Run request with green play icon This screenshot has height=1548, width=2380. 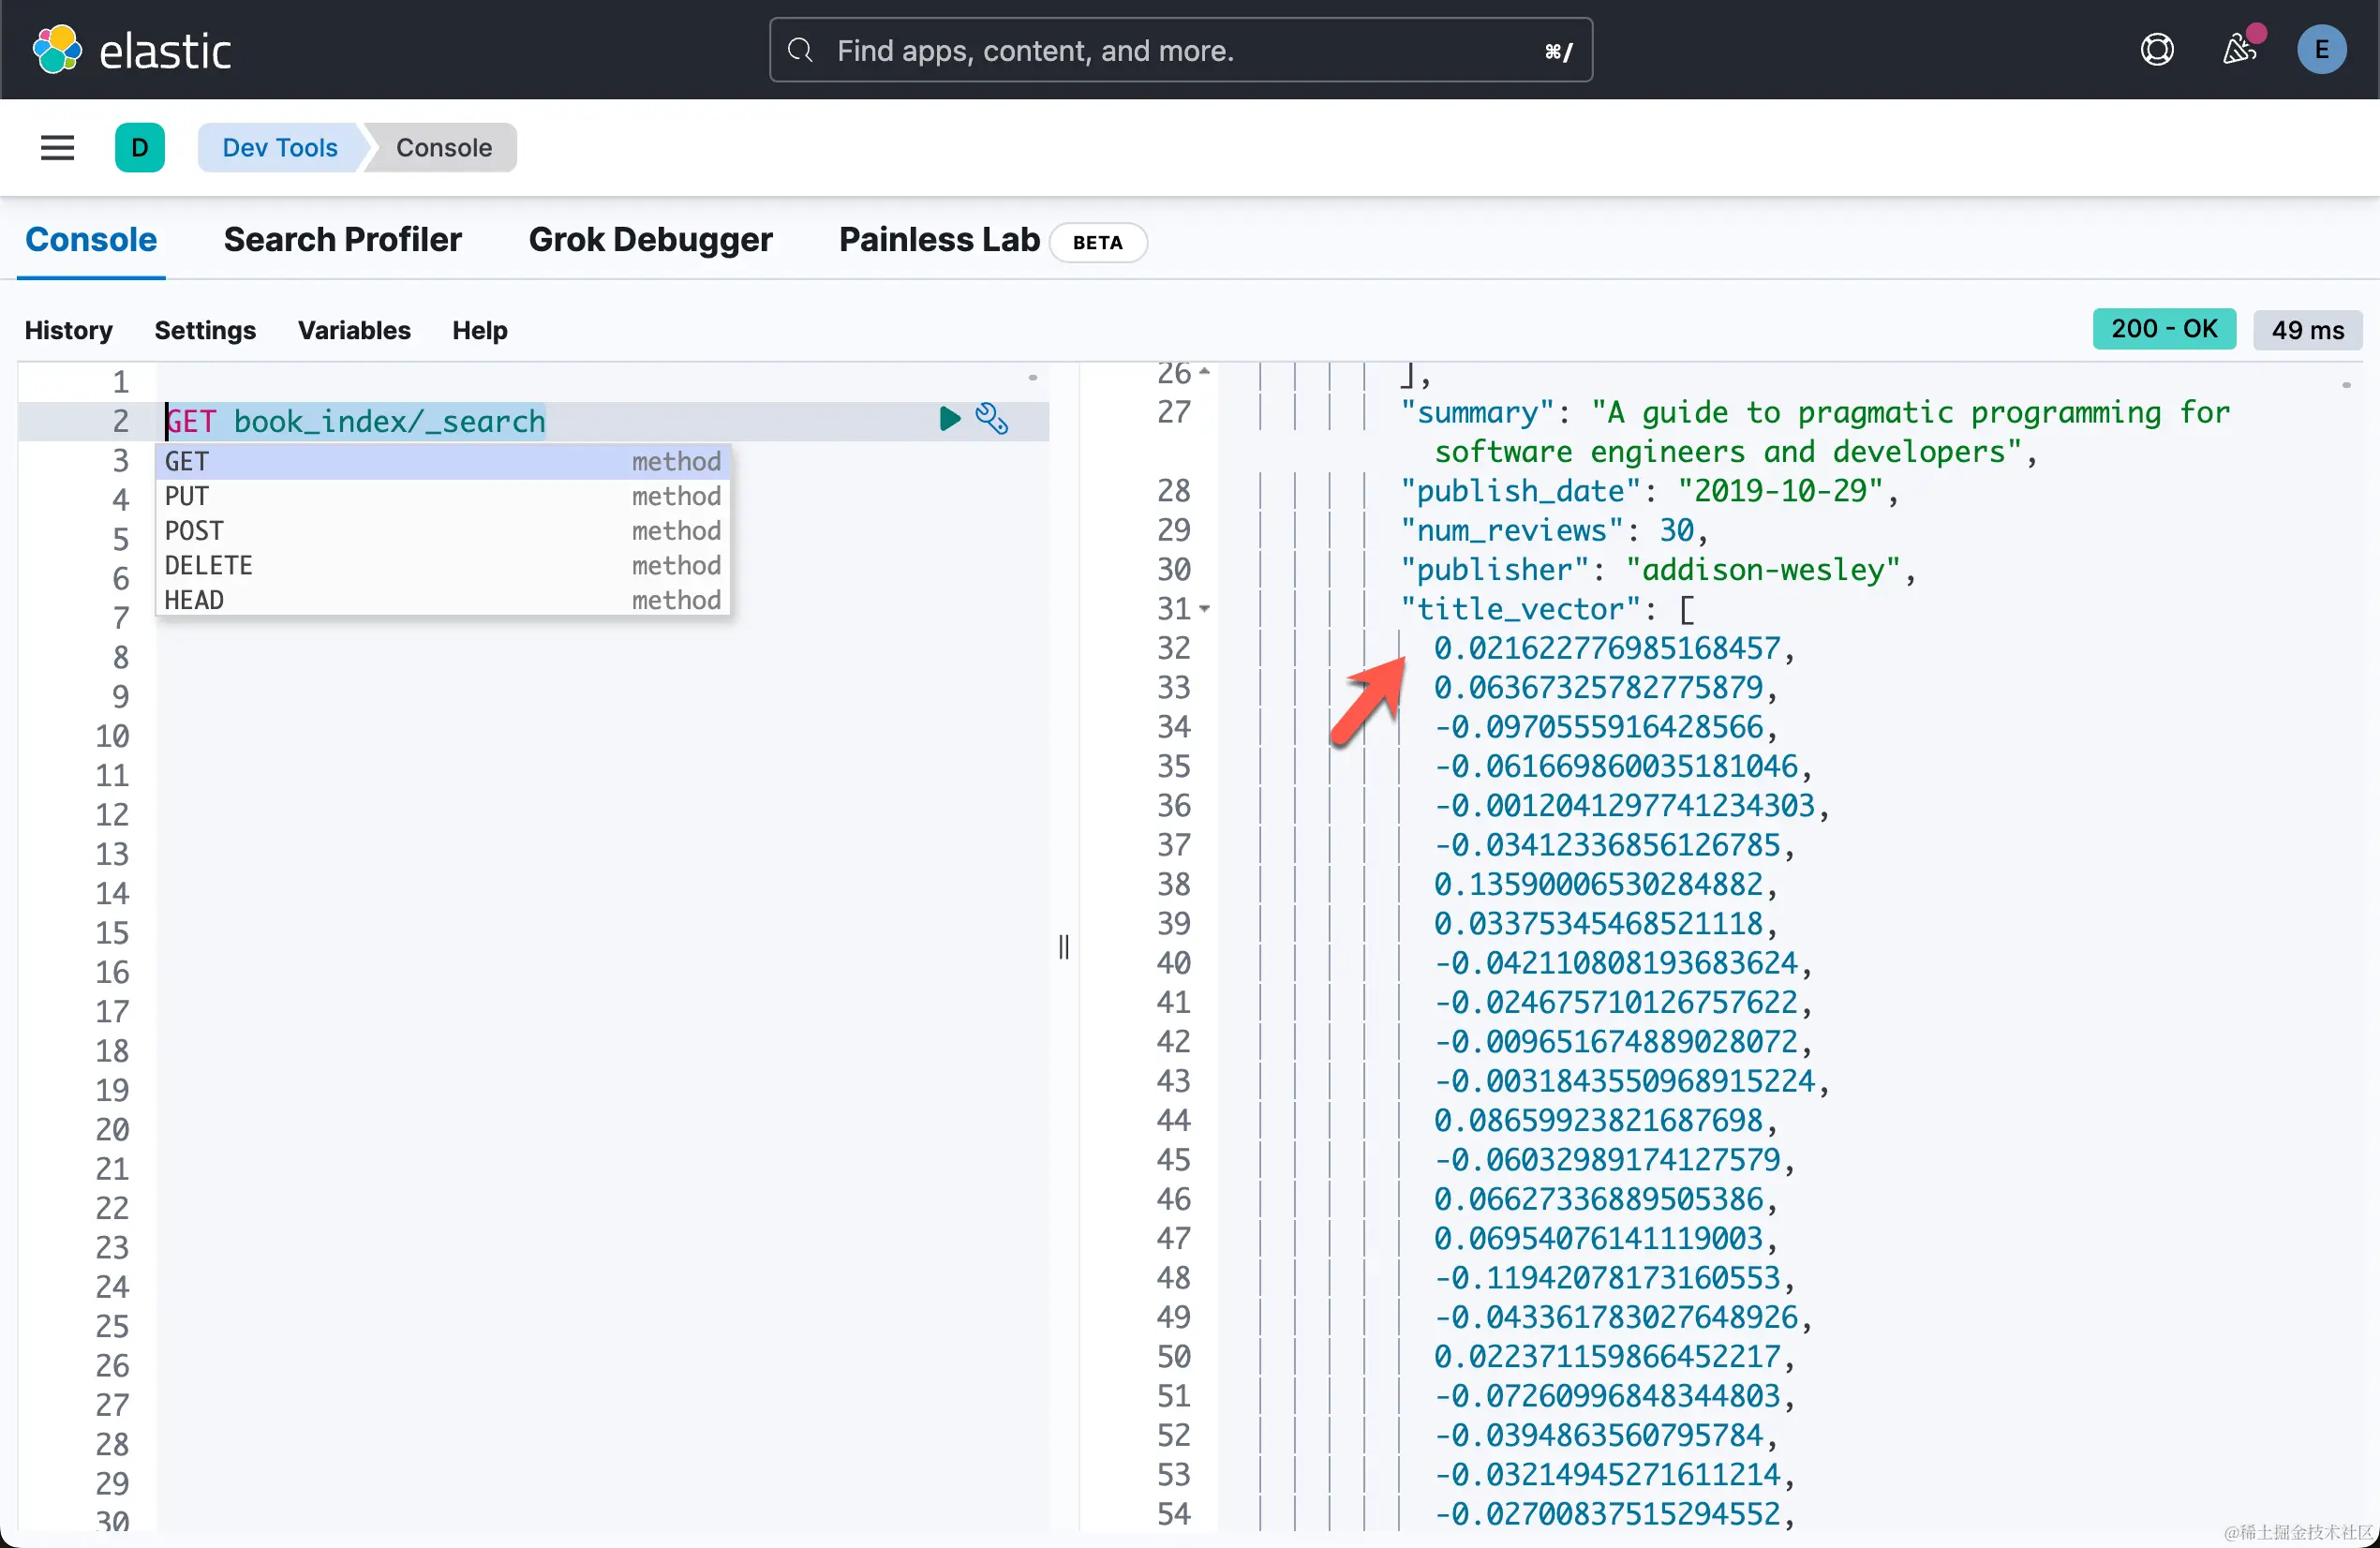pyautogui.click(x=949, y=418)
